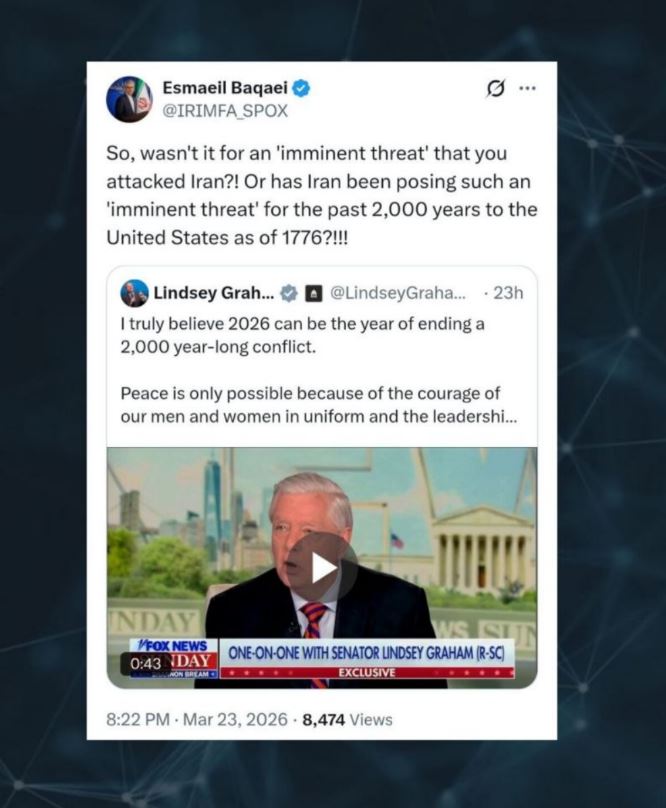Click Lindsey Graham's verified badge
This screenshot has width=666, height=808.
point(289,293)
